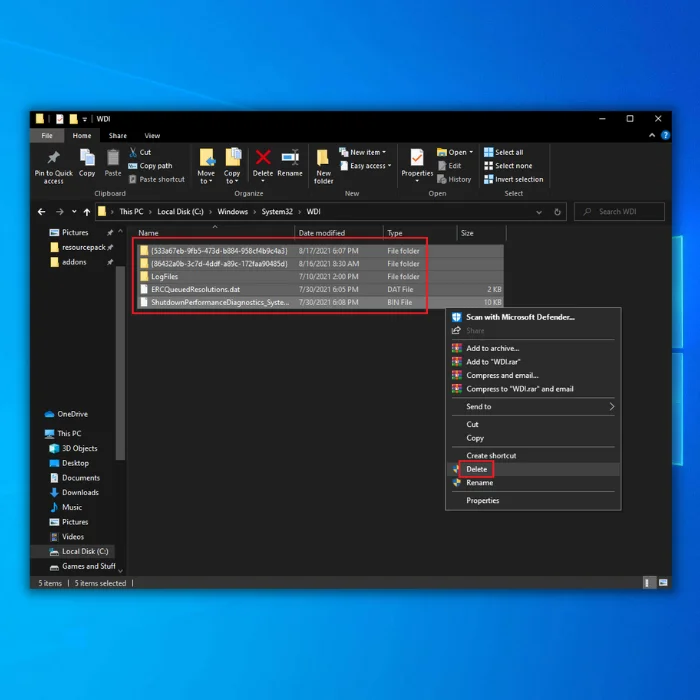Select Delete in the context menu
The width and height of the screenshot is (700, 700).
(477, 469)
